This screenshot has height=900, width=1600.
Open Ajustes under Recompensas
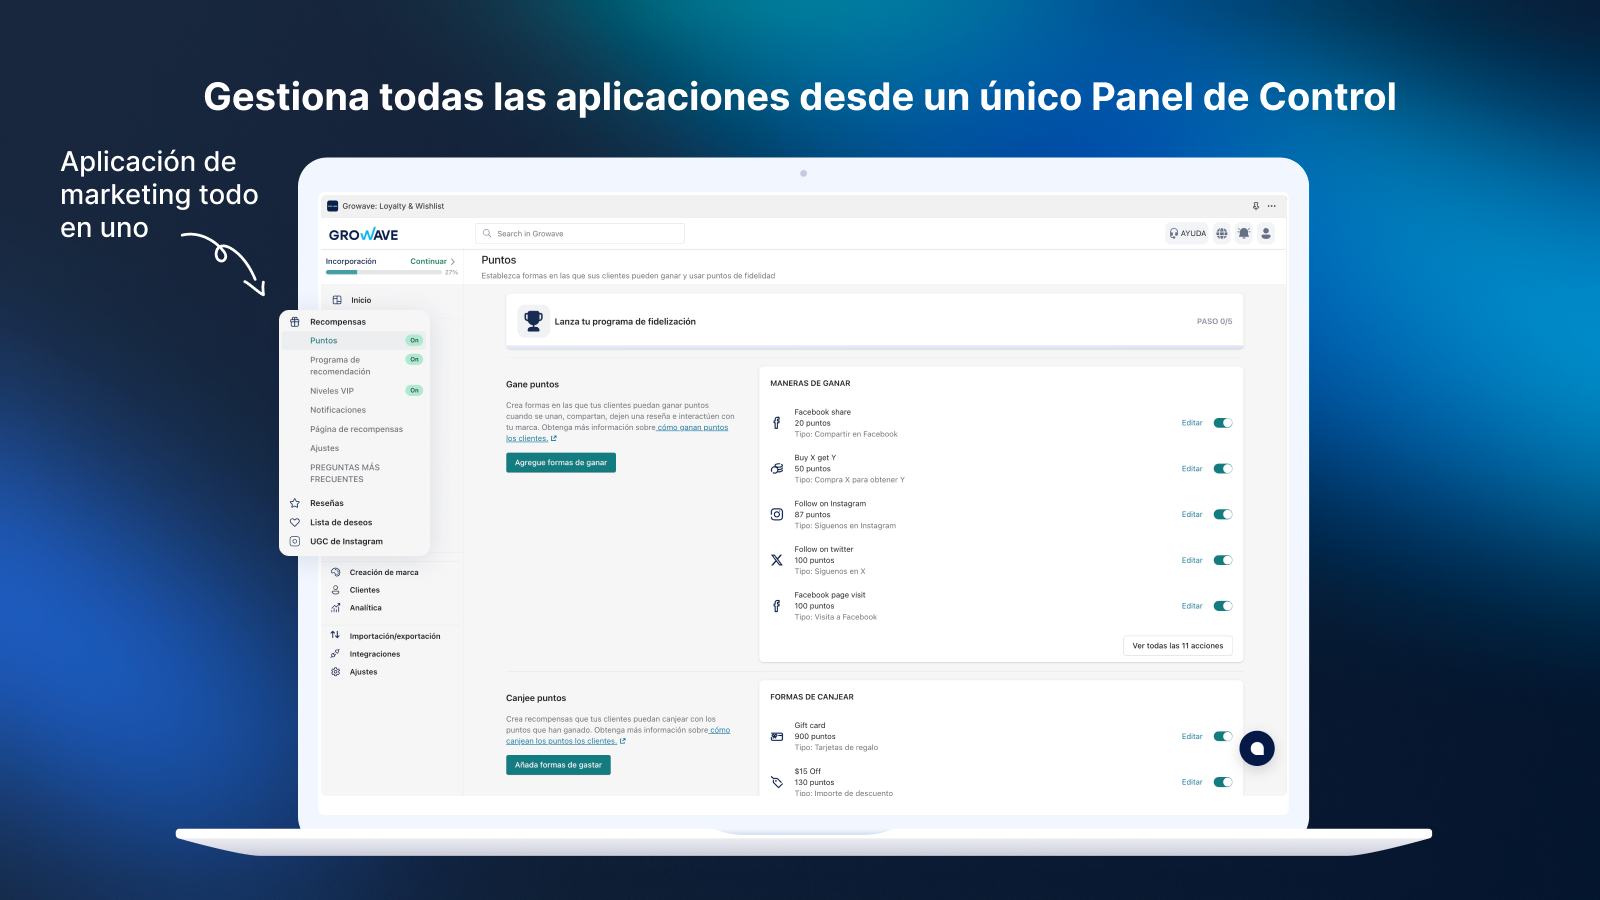(324, 448)
